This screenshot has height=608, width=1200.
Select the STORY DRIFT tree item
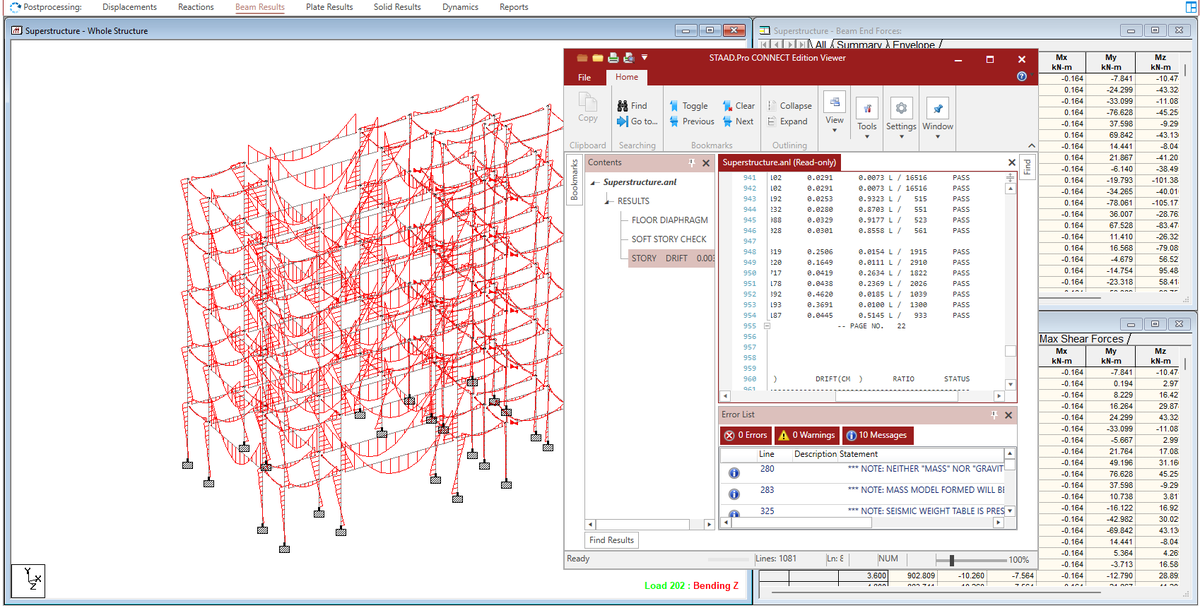tap(660, 259)
